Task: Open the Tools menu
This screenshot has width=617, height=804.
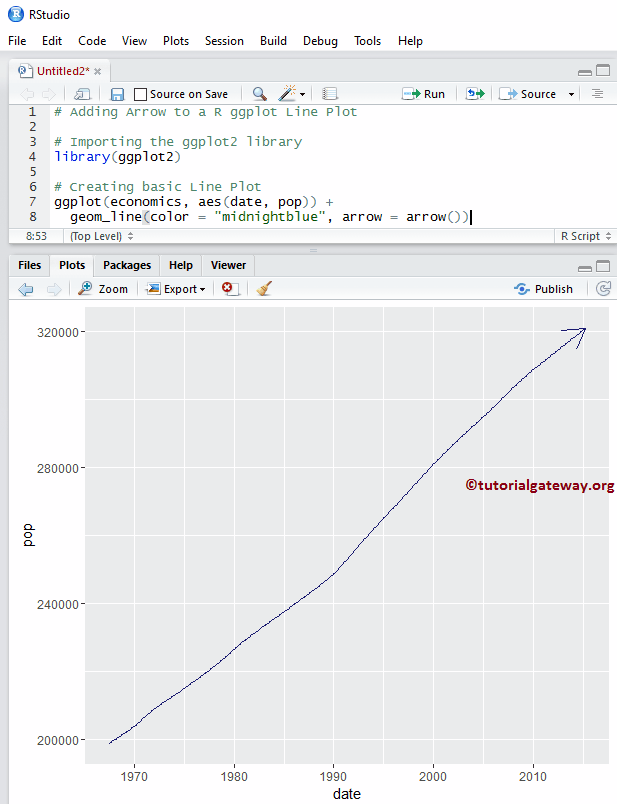Action: pos(367,41)
